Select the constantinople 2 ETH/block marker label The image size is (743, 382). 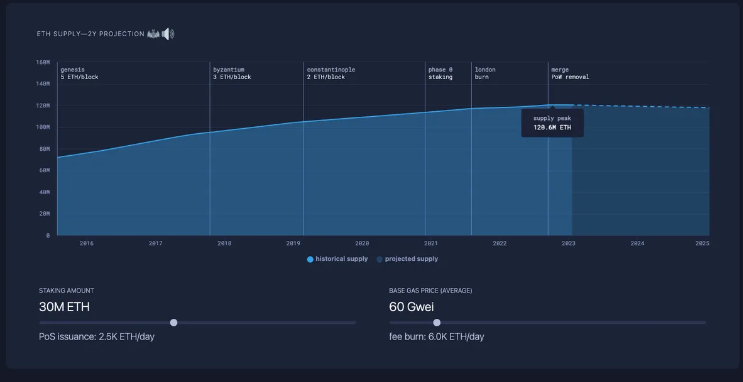pyautogui.click(x=331, y=73)
